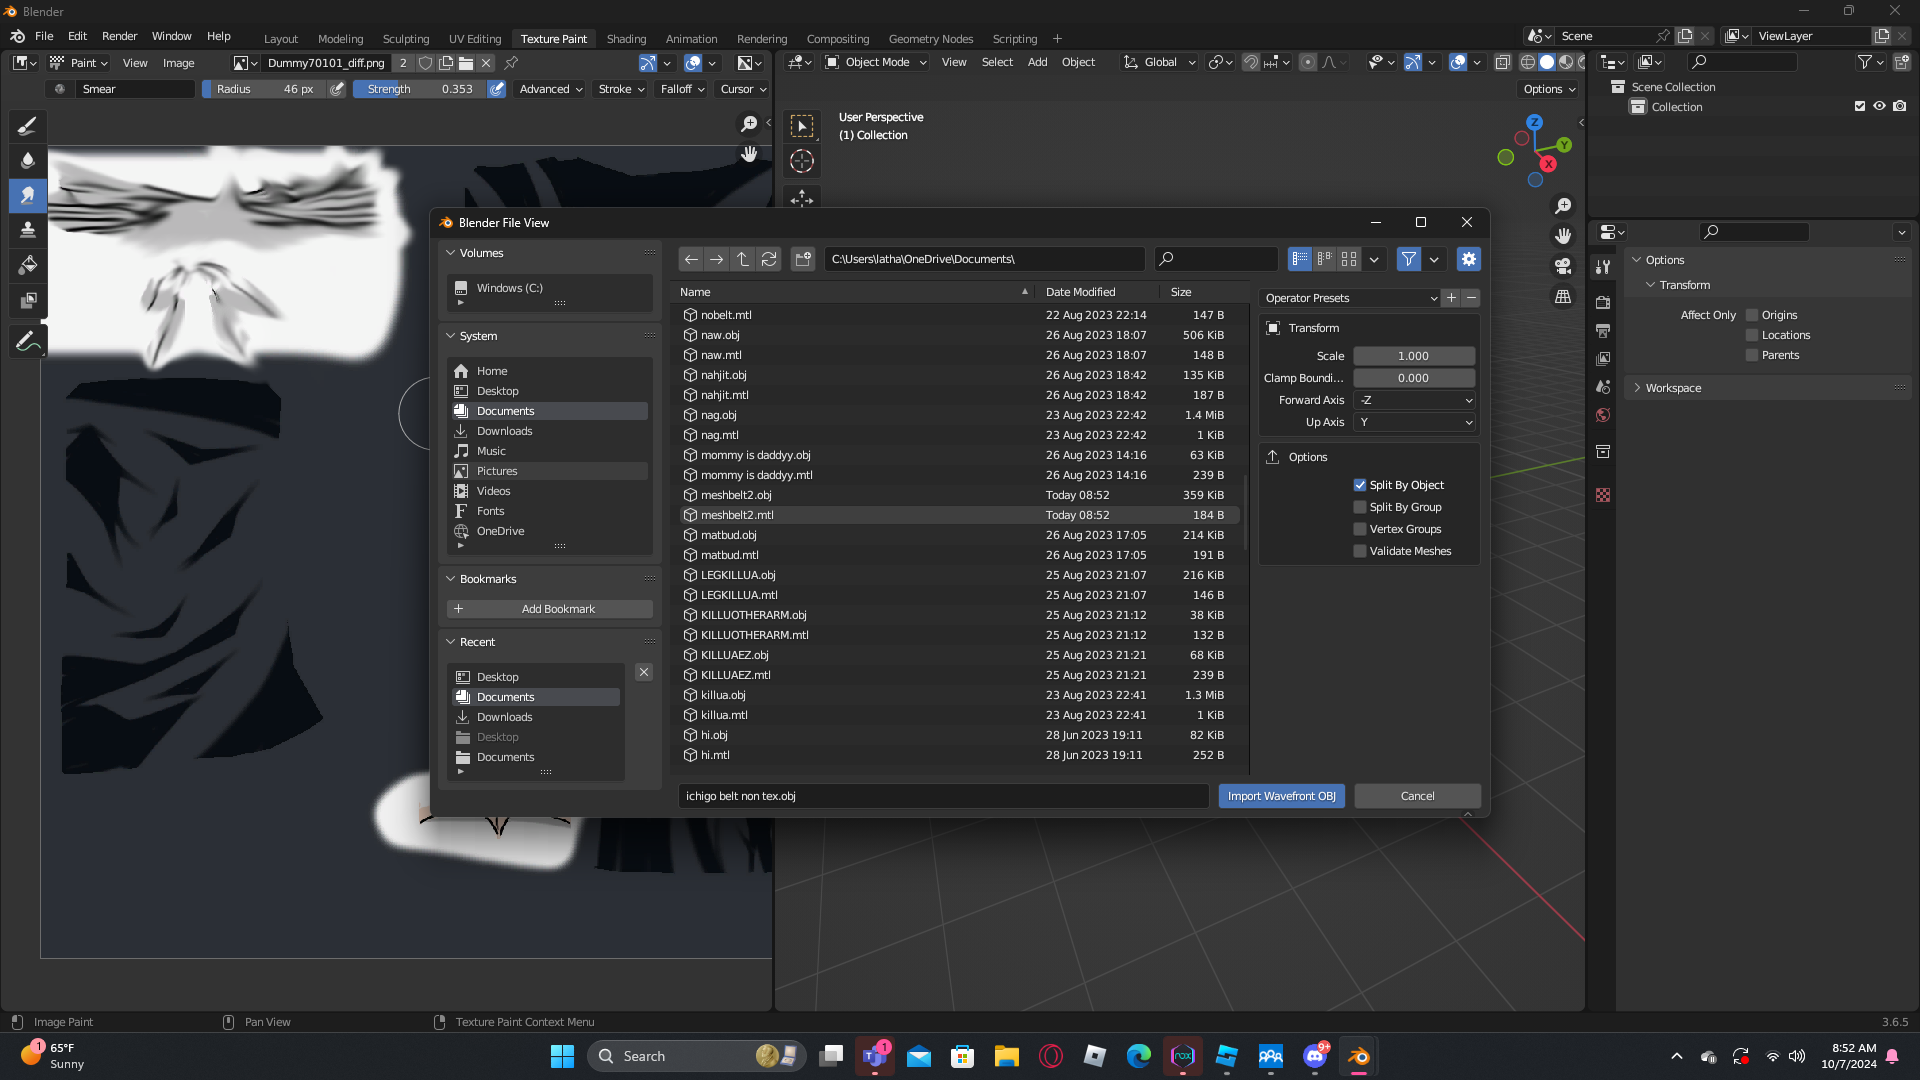Select the meshbelt2.obj file
The image size is (1920, 1080).
click(x=736, y=495)
